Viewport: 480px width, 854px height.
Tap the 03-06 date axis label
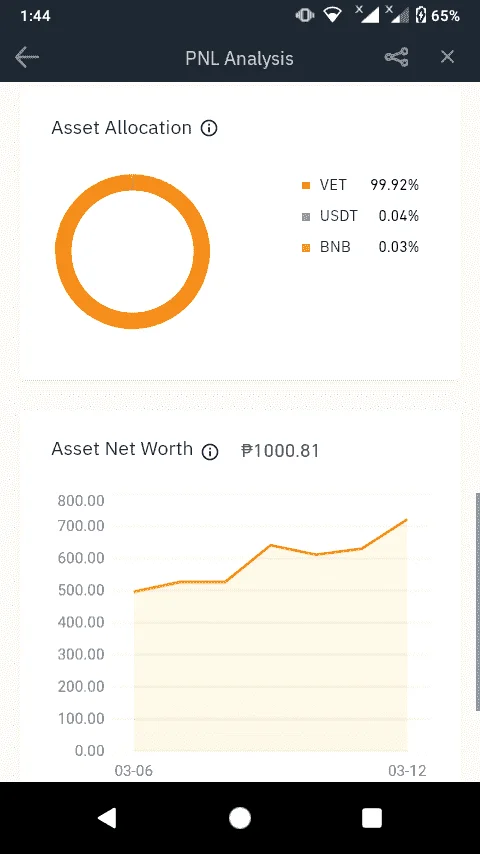pos(133,771)
